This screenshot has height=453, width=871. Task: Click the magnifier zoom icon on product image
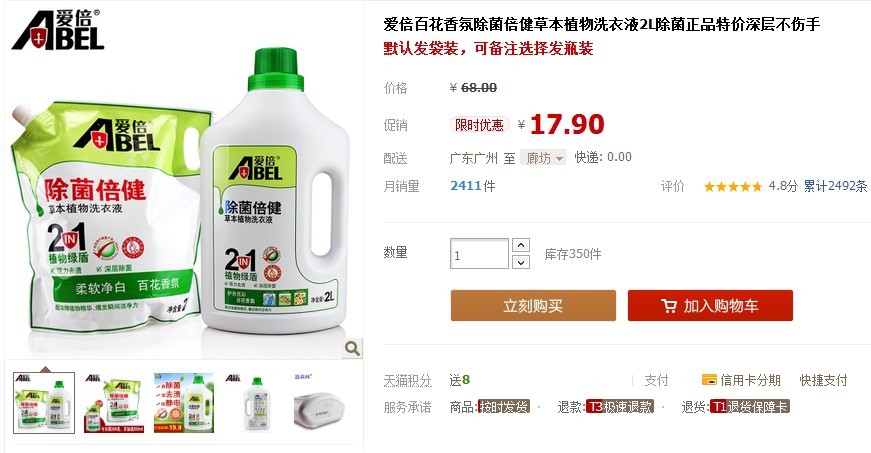[352, 348]
